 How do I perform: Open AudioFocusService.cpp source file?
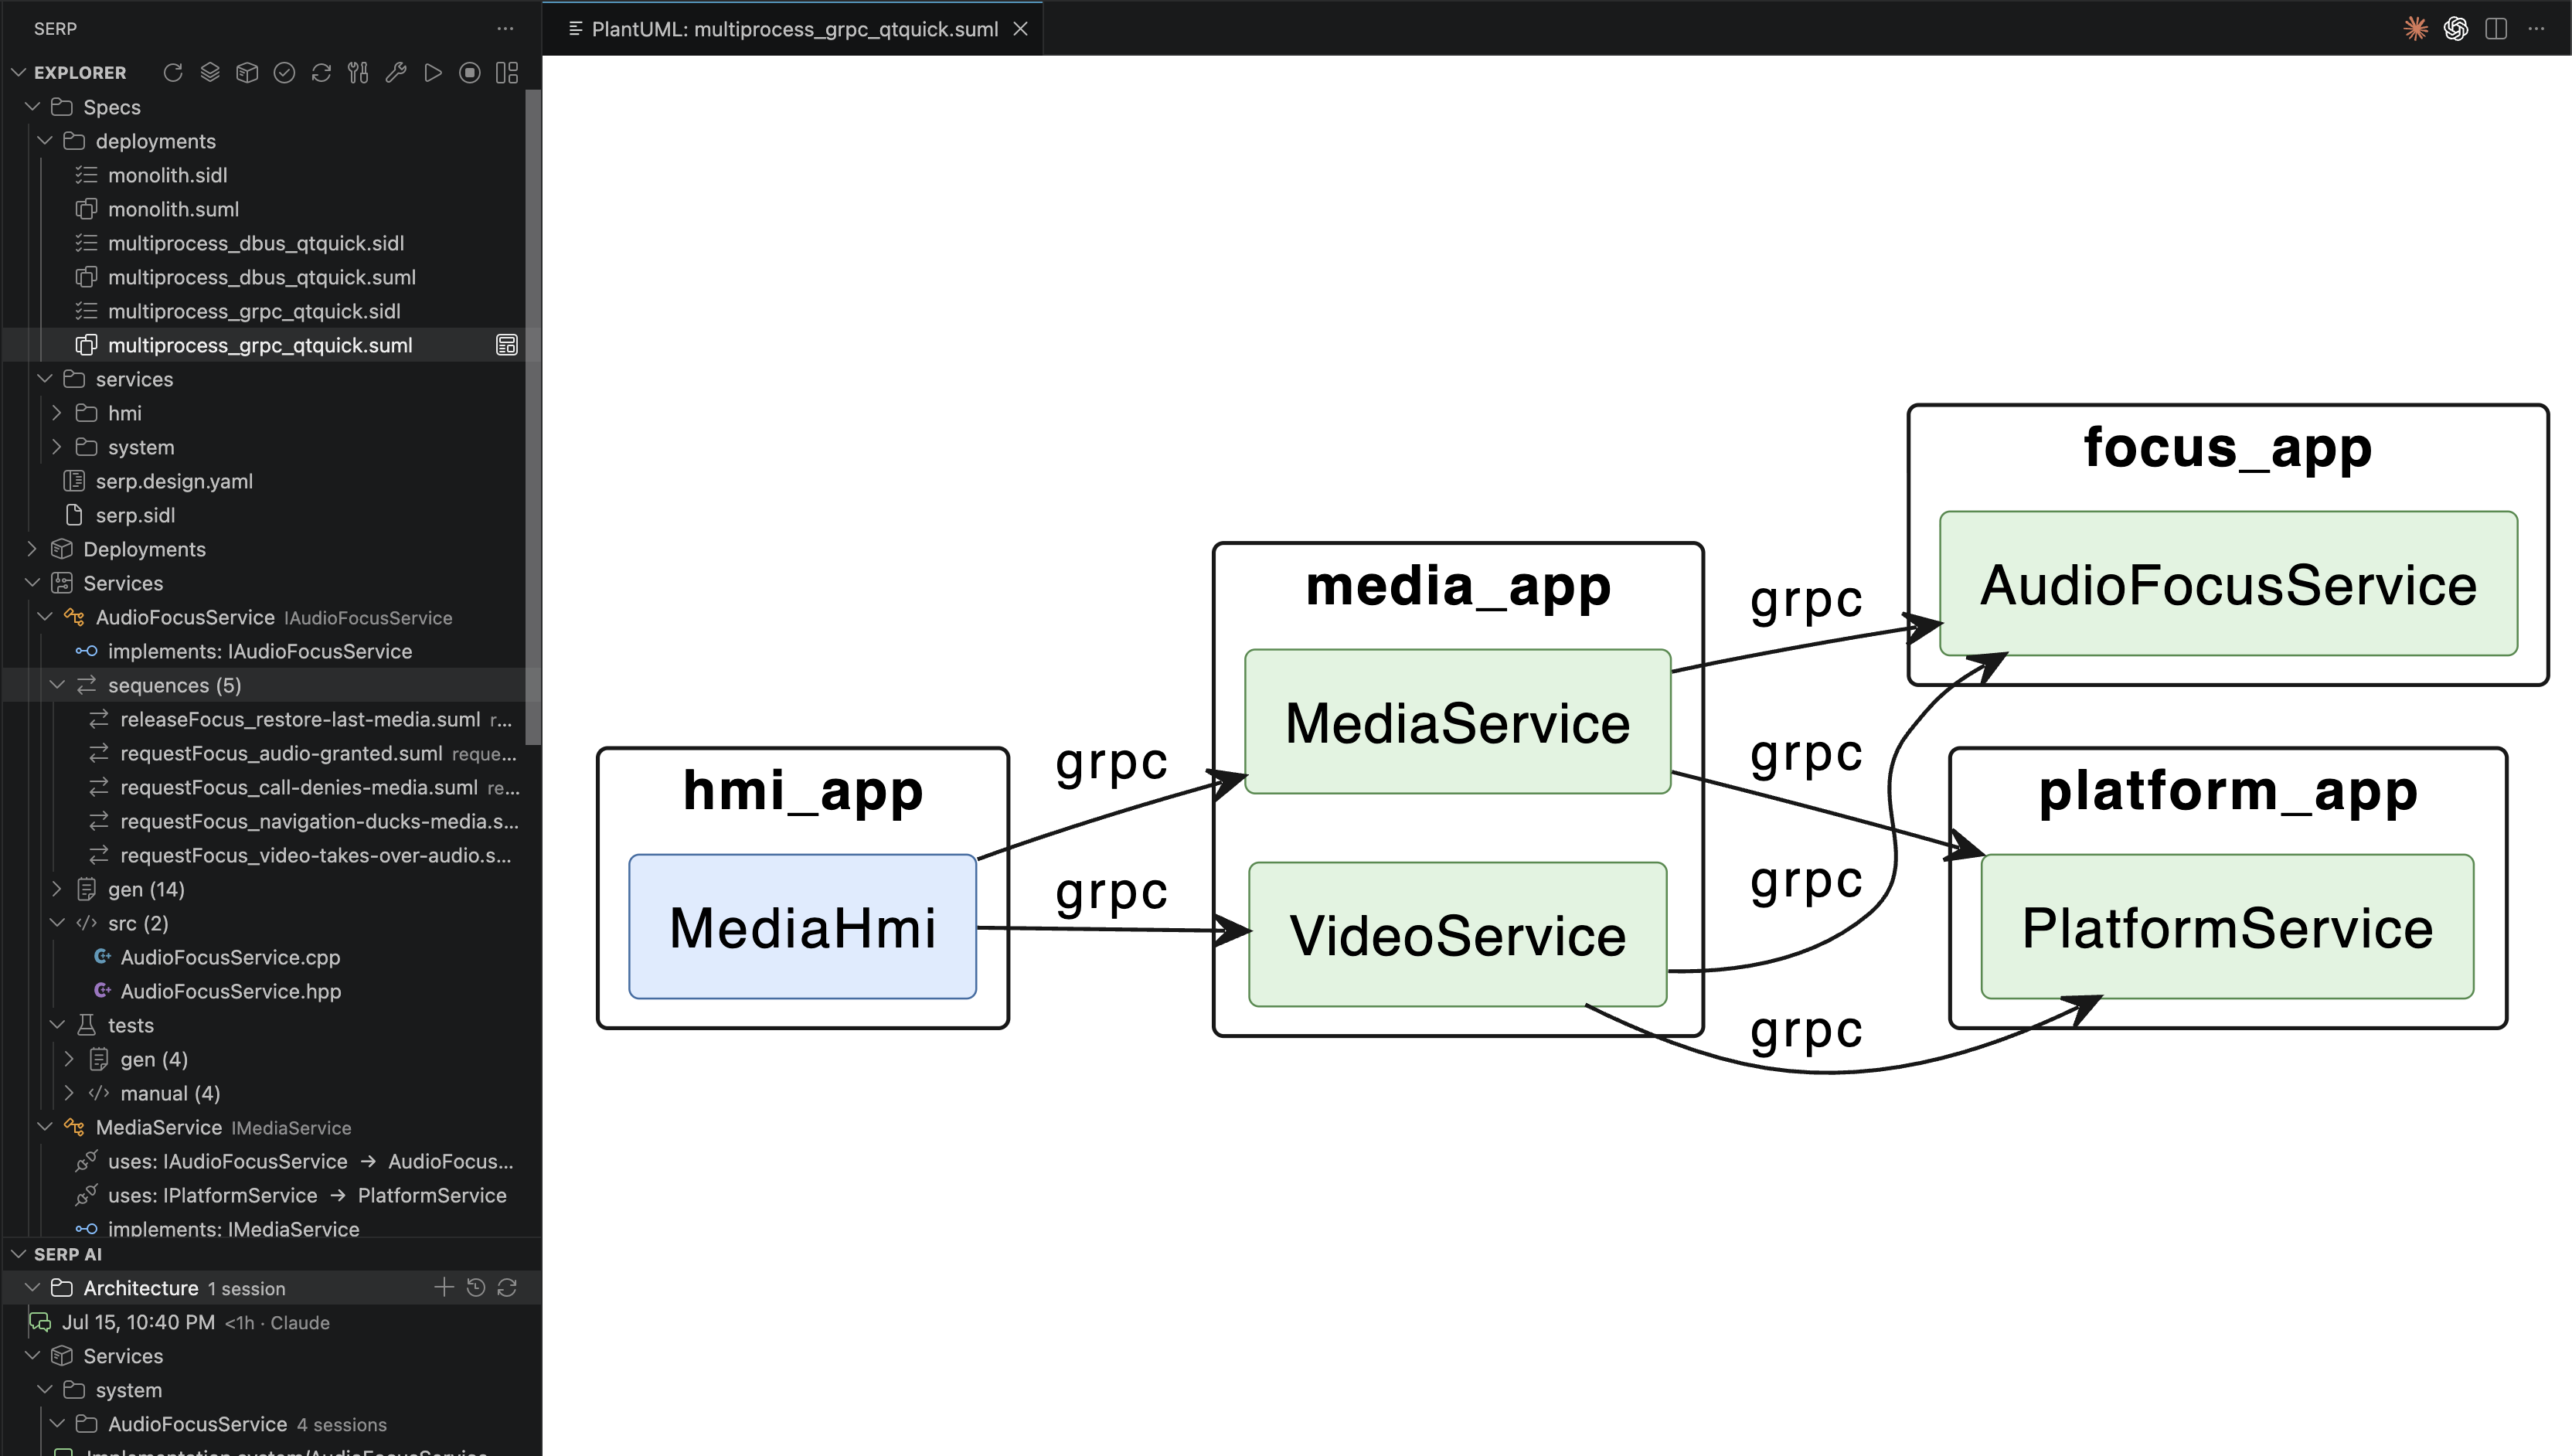tap(265, 957)
